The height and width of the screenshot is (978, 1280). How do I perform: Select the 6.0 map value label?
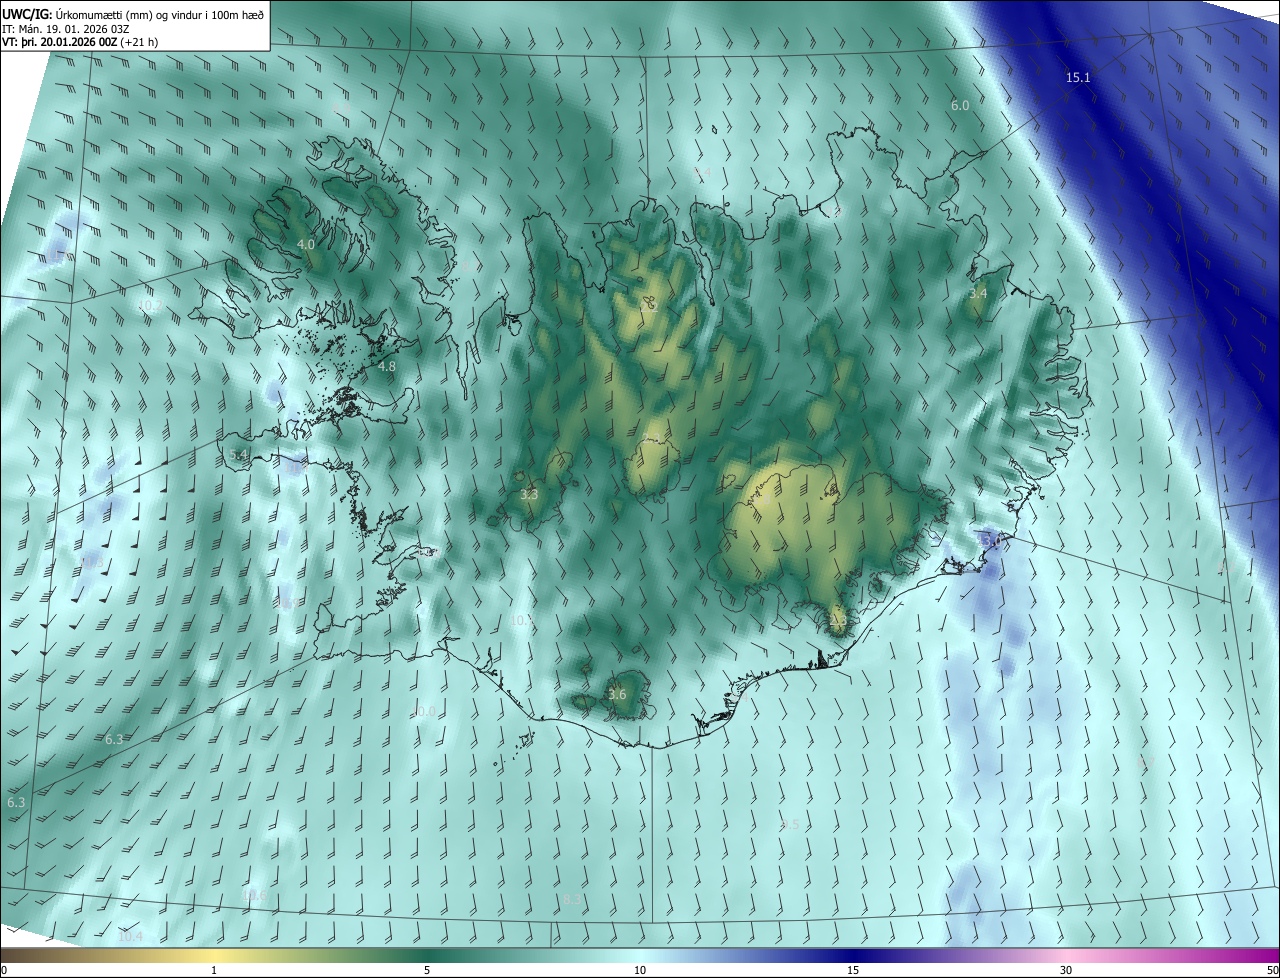coord(960,105)
